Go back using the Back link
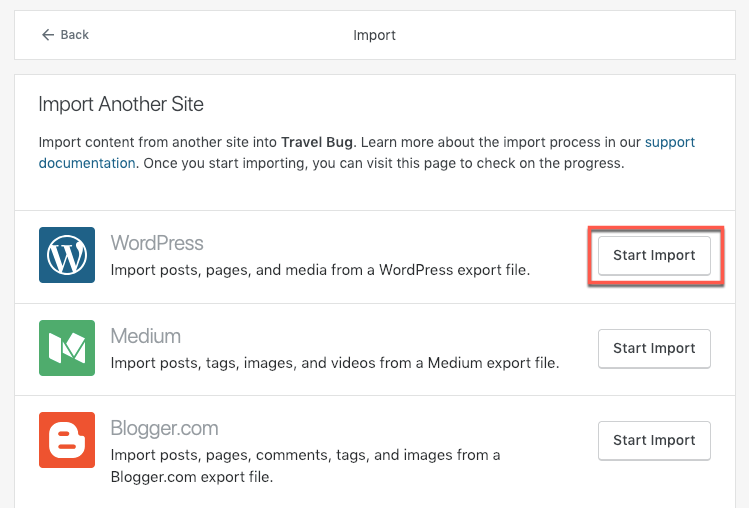 [65, 35]
